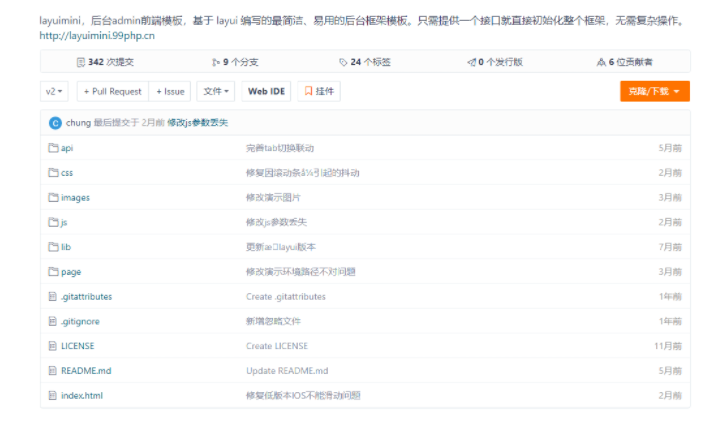Launch the Web IDE
The width and height of the screenshot is (716, 425).
(x=266, y=91)
